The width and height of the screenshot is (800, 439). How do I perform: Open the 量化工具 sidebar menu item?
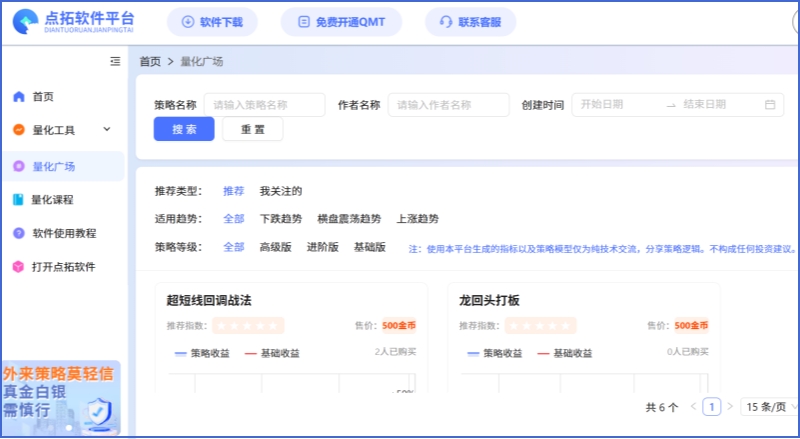(x=64, y=130)
